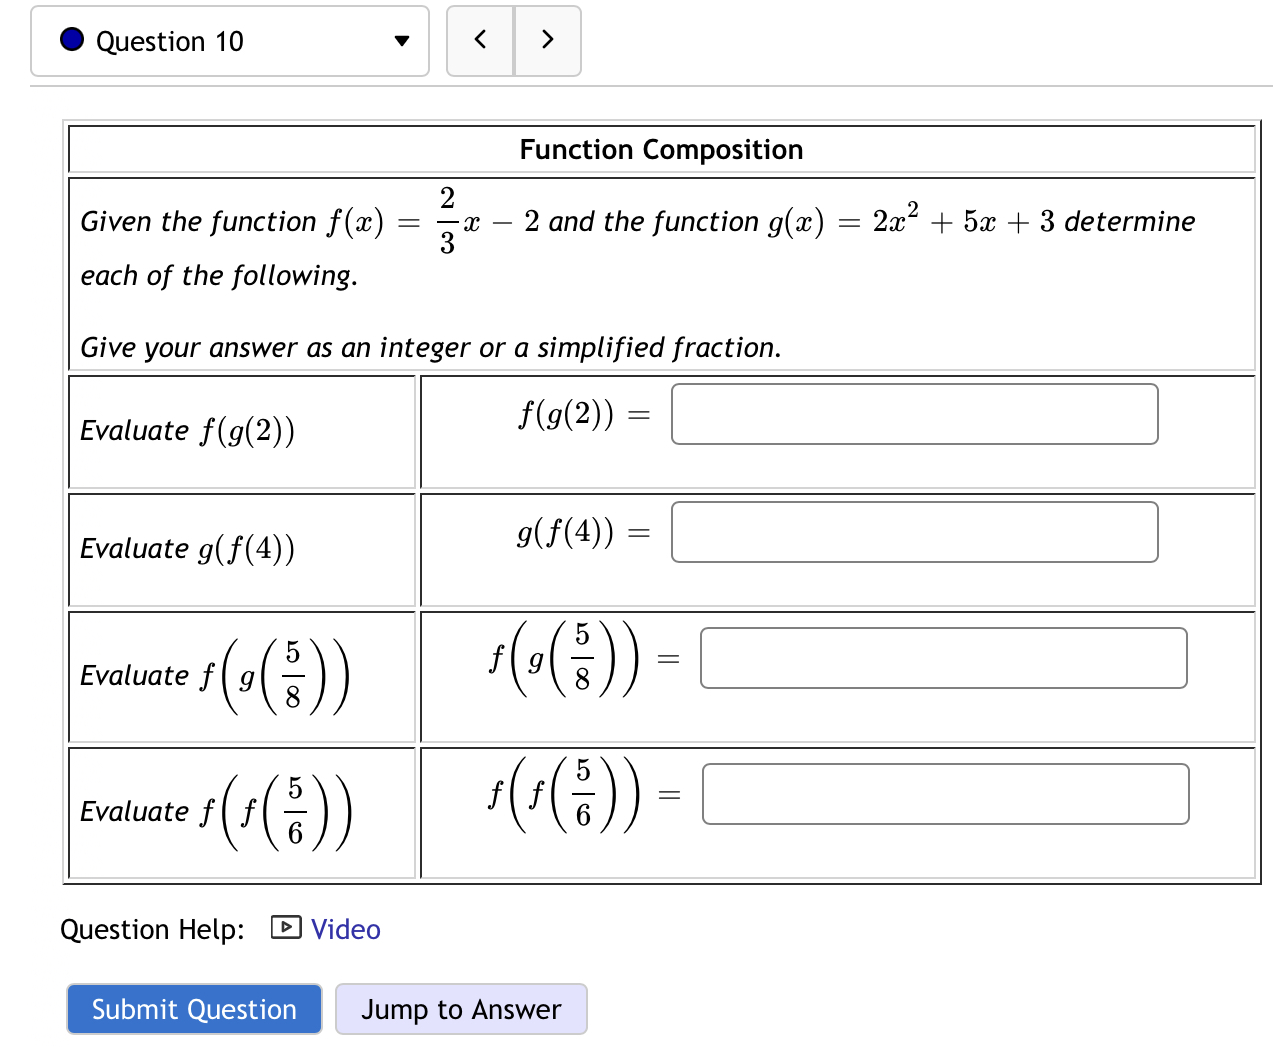
Task: Click the f(f(5/6)) answer box
Action: pyautogui.click(x=944, y=793)
